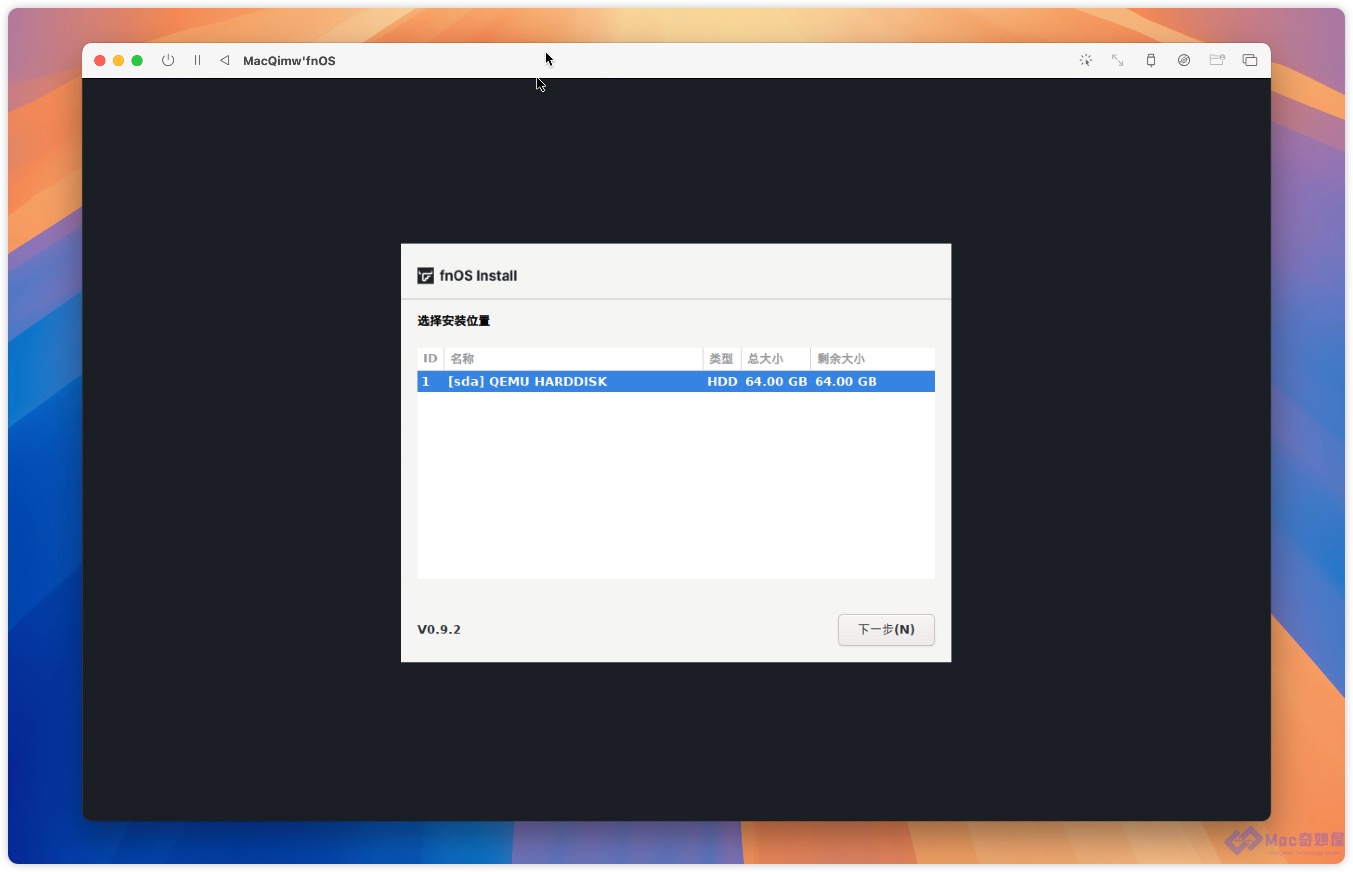Click the 类型 column header
1353x872 pixels.
coord(721,358)
